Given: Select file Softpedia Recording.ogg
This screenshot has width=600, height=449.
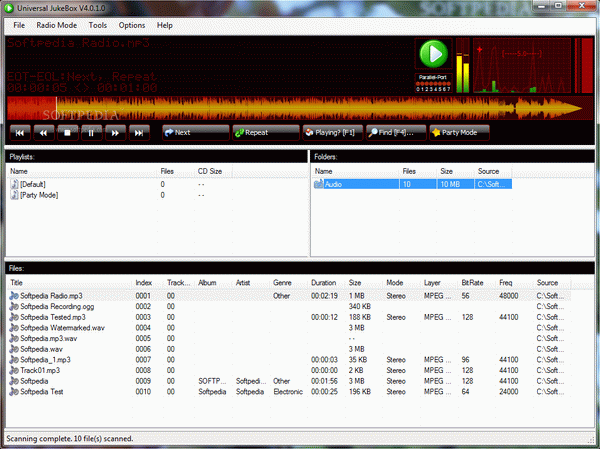Looking at the screenshot, I should click(x=57, y=307).
